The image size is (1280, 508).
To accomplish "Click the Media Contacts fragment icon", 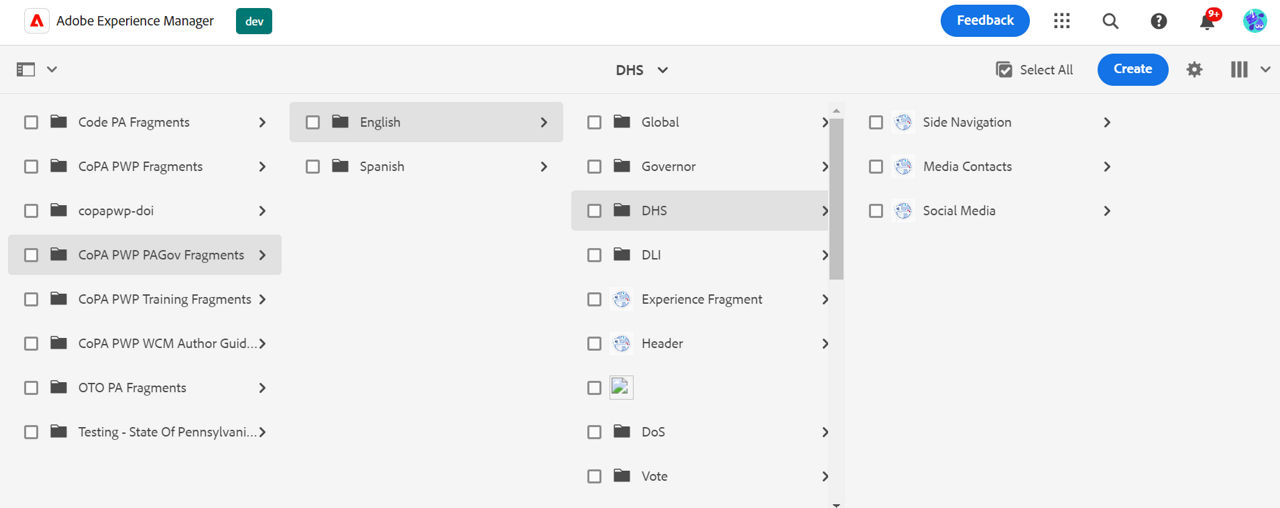I will 903,167.
